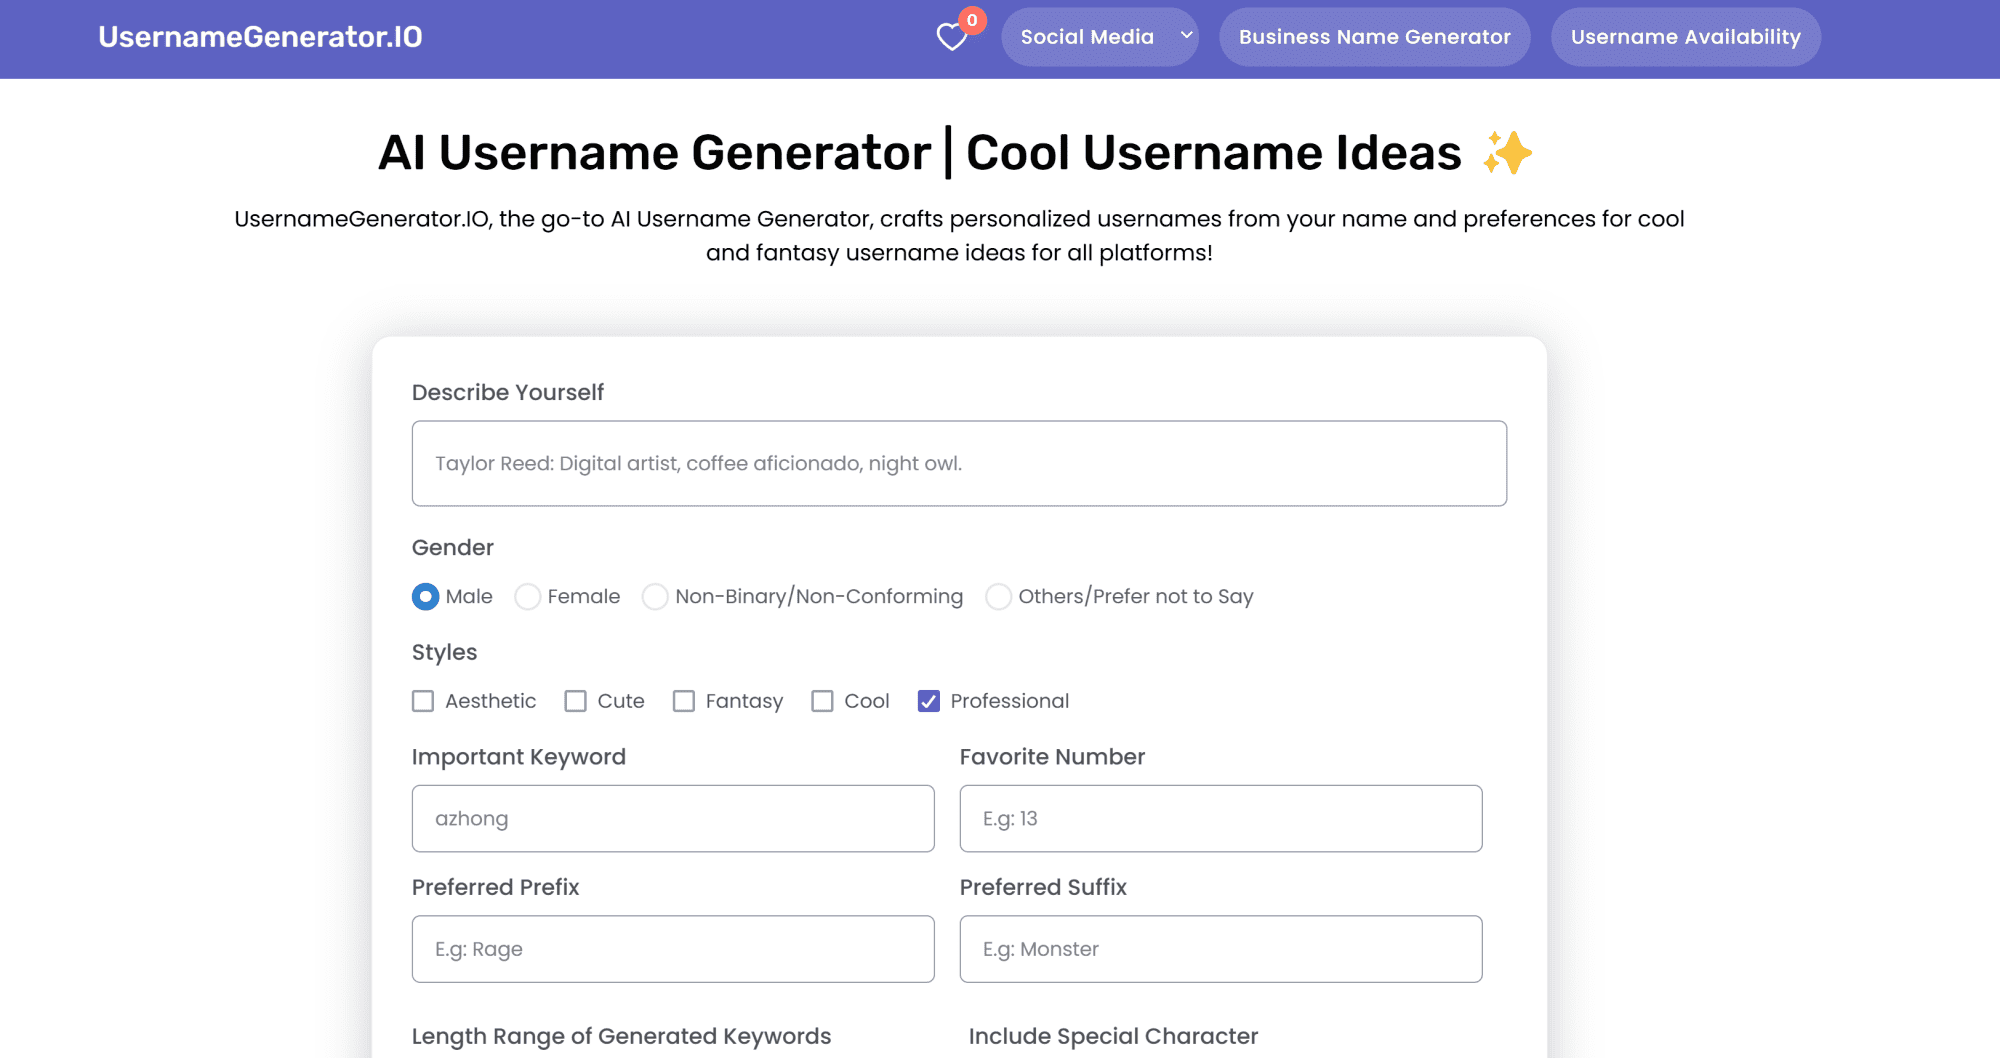Select Non-Binary/Non-Conforming gender option

[655, 597]
